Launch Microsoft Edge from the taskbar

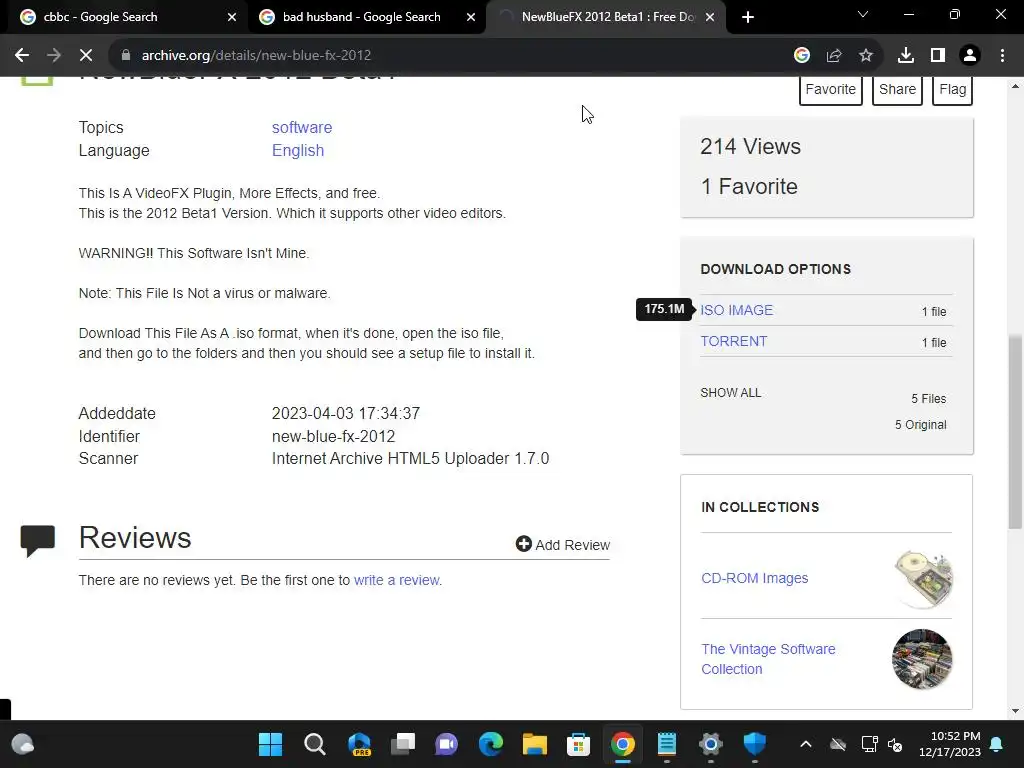(490, 744)
